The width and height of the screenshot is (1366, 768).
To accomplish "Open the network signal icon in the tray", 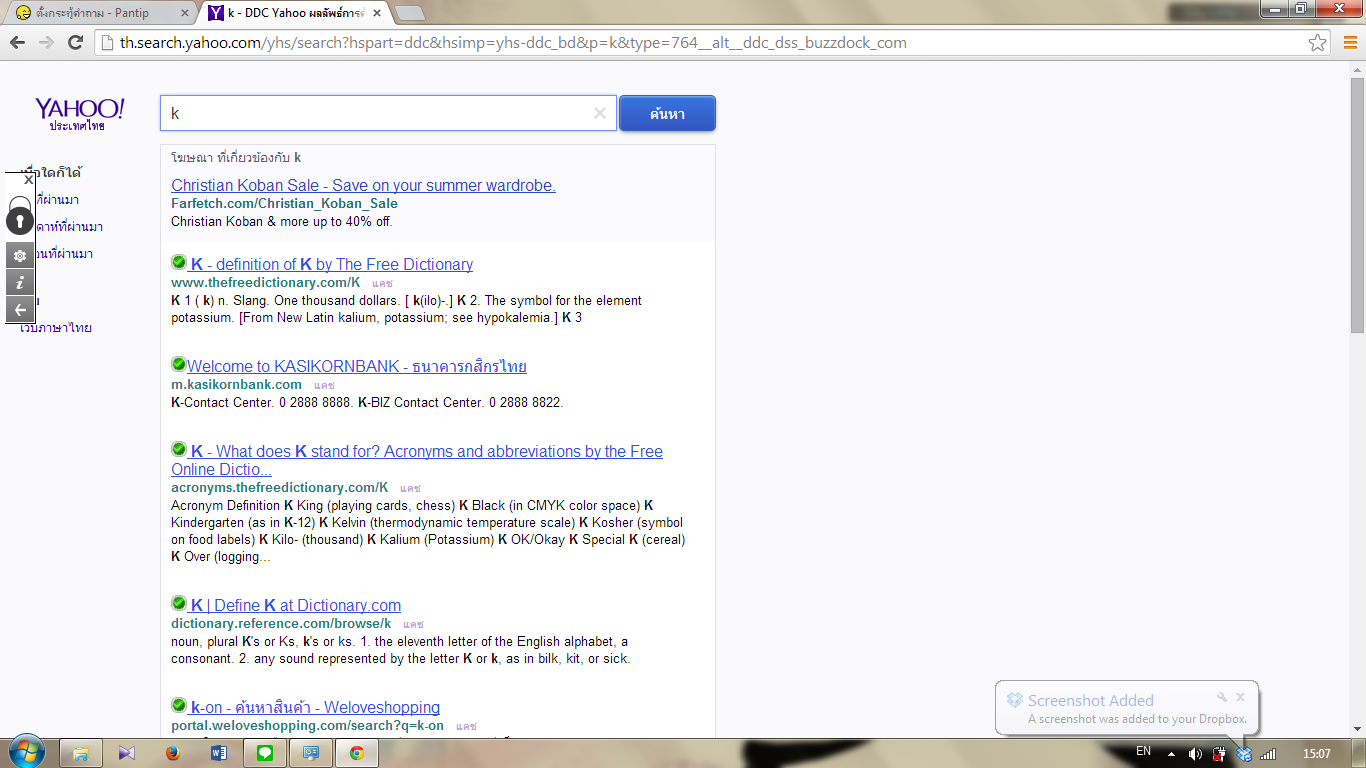I will [1268, 753].
